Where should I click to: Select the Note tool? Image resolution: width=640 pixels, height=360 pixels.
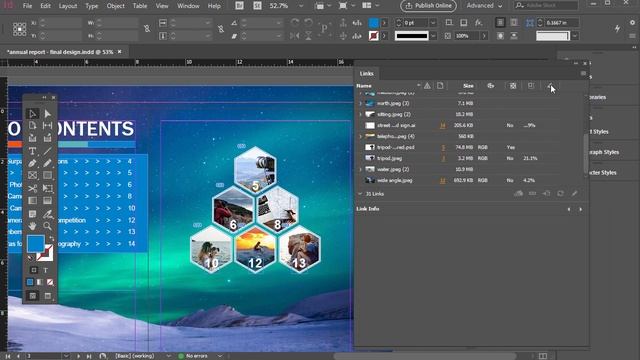point(32,213)
